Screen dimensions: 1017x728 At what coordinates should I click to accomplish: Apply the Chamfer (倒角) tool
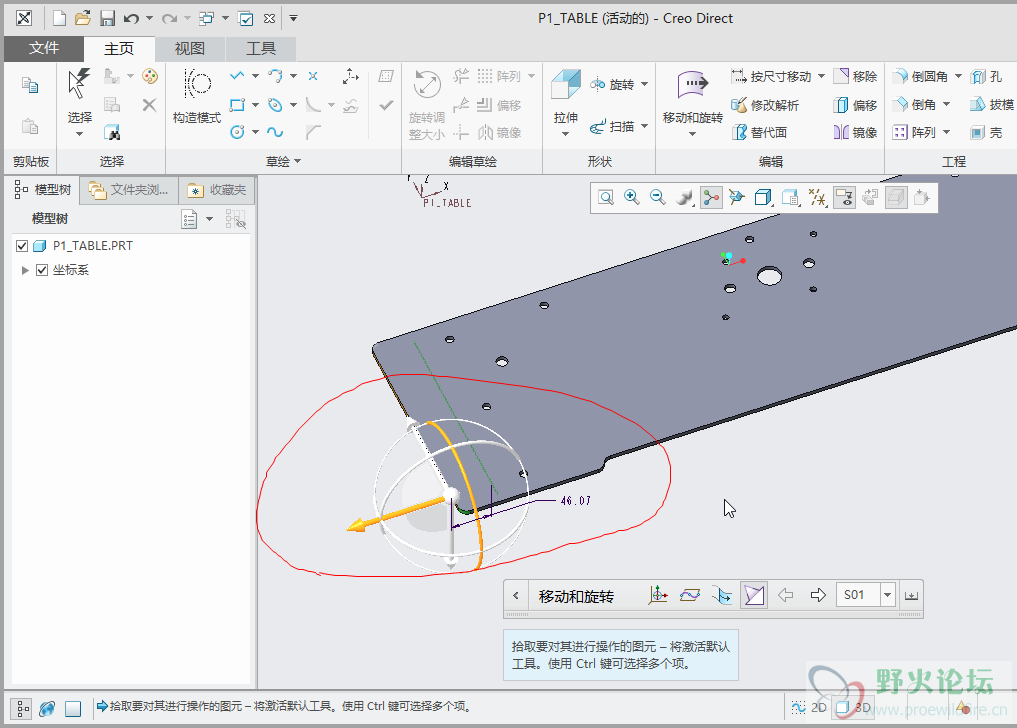pos(915,104)
